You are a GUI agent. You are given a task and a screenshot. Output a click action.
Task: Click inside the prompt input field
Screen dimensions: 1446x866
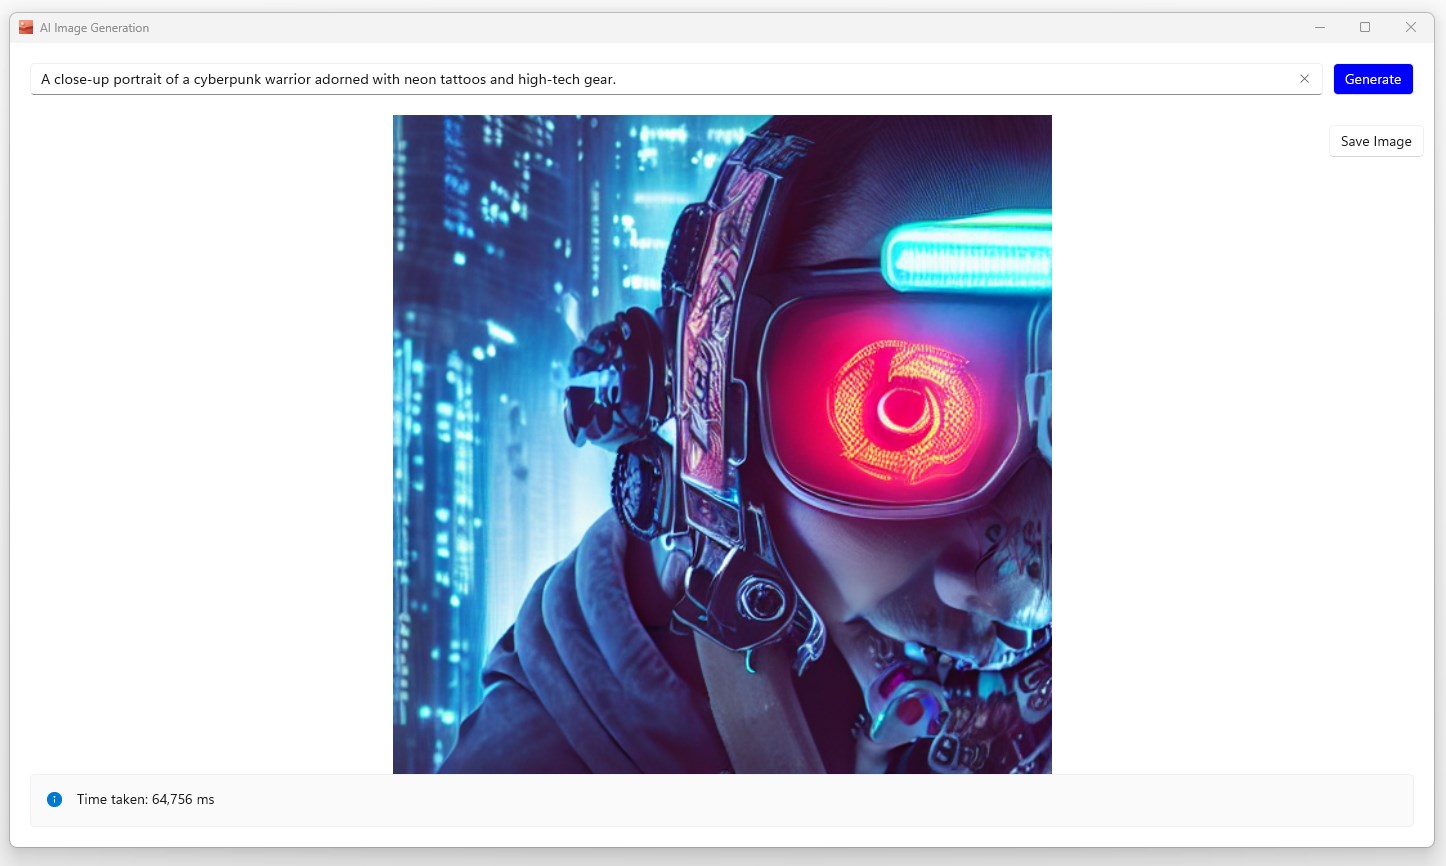click(x=670, y=78)
